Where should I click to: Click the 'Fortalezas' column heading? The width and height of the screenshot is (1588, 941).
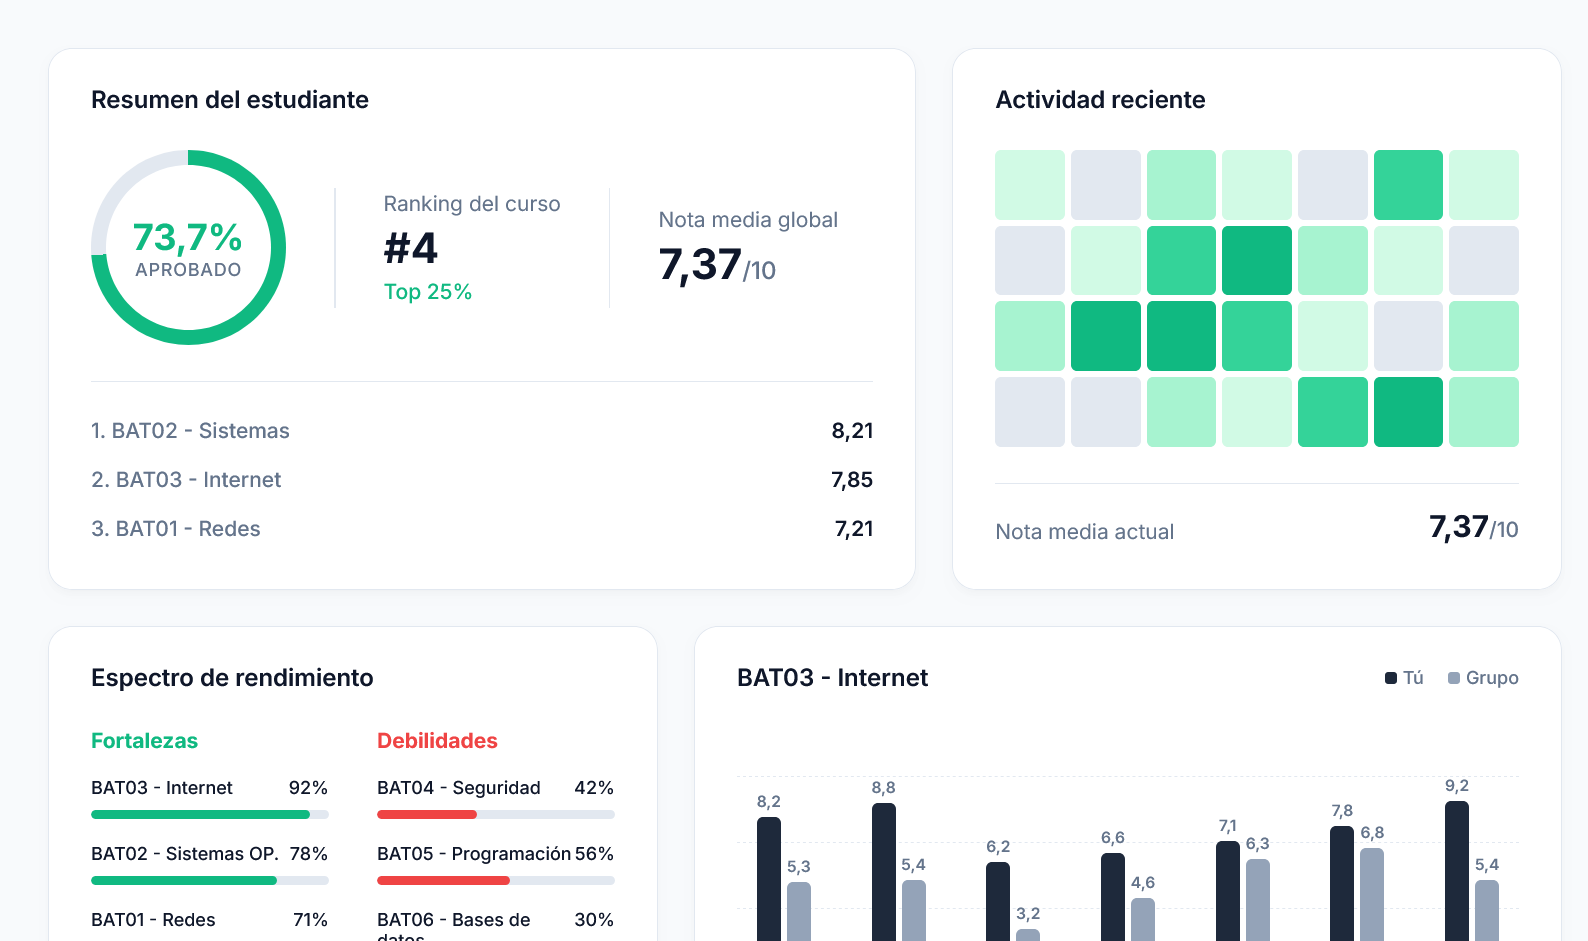(145, 741)
